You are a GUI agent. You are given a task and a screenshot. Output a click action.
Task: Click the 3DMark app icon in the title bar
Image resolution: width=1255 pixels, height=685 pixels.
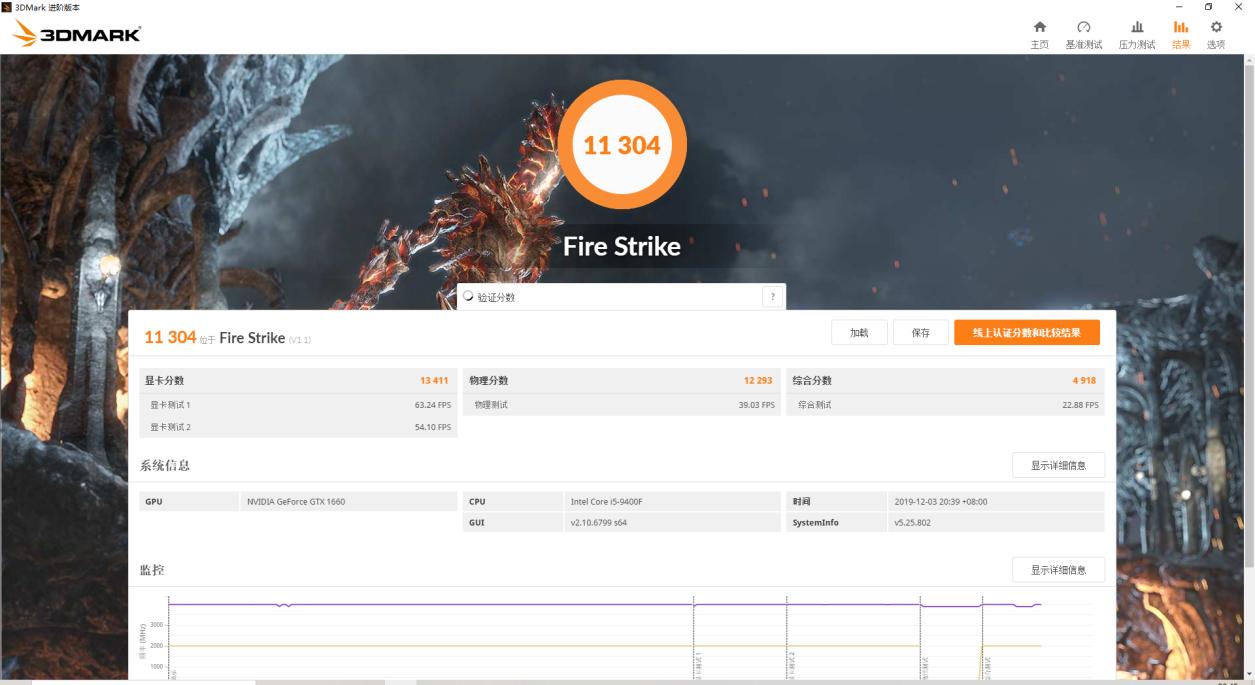tap(8, 6)
